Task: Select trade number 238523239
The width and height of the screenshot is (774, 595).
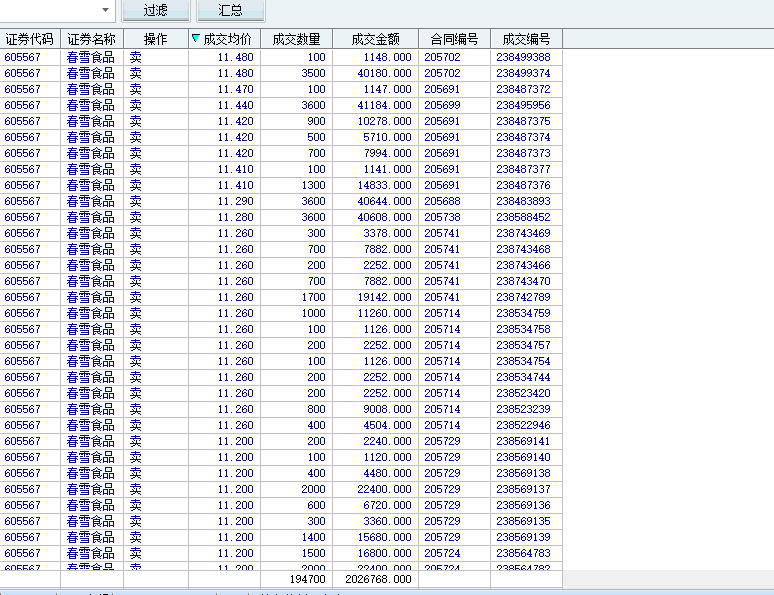Action: click(523, 409)
